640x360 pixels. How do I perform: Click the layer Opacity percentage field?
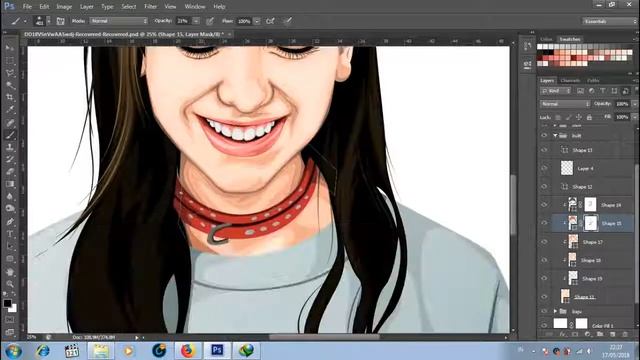click(x=622, y=104)
